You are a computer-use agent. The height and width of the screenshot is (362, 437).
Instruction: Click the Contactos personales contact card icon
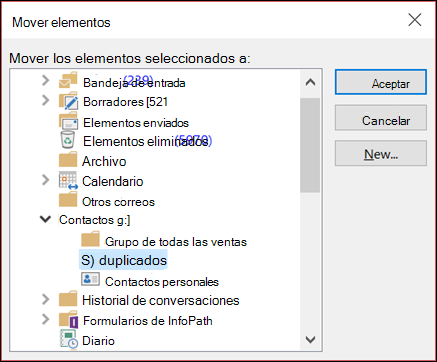click(x=90, y=279)
